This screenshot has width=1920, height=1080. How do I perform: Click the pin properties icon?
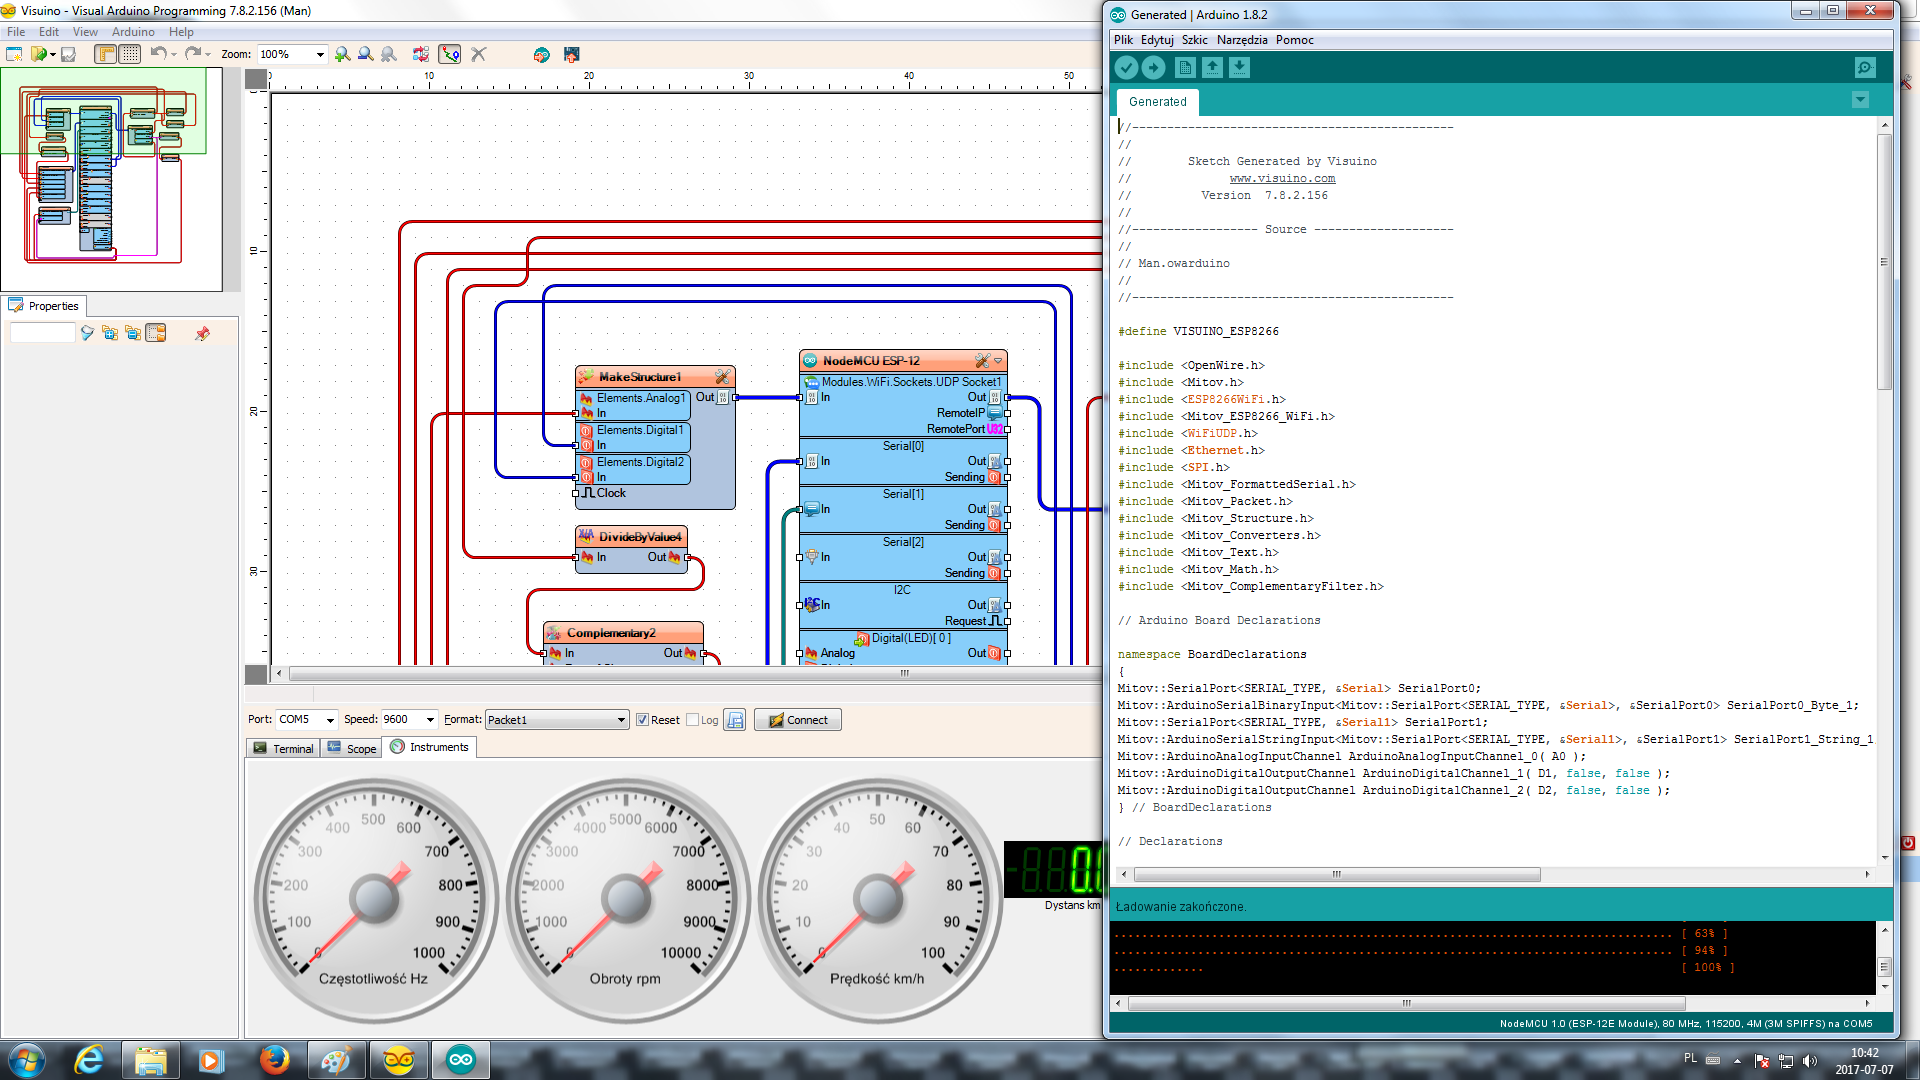coord(202,333)
